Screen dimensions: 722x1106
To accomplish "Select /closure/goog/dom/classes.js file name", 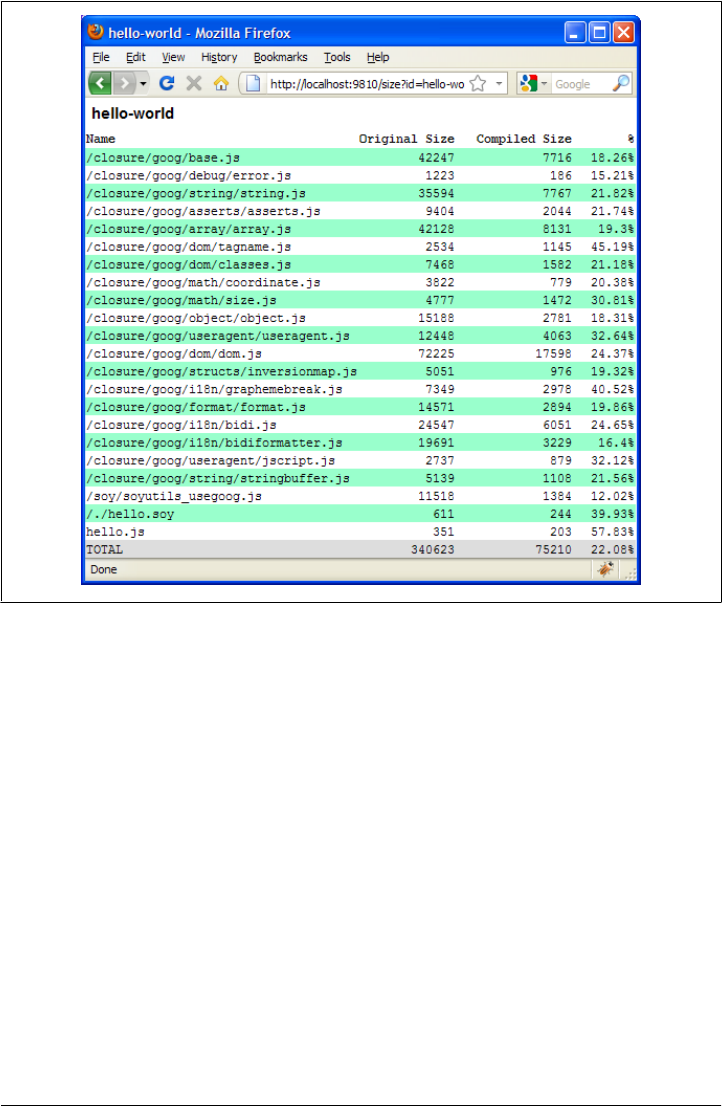I will click(x=188, y=265).
